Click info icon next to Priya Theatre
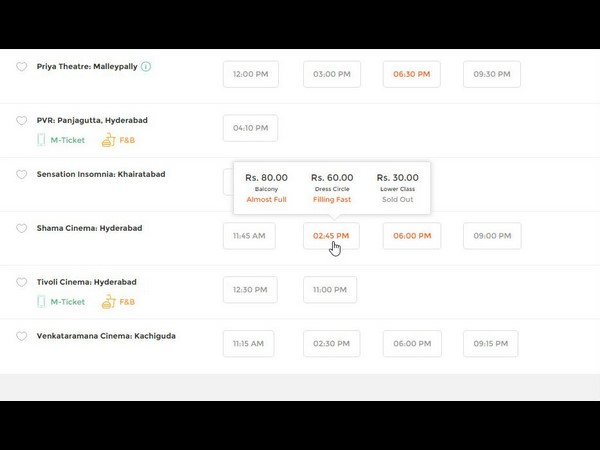 146,67
